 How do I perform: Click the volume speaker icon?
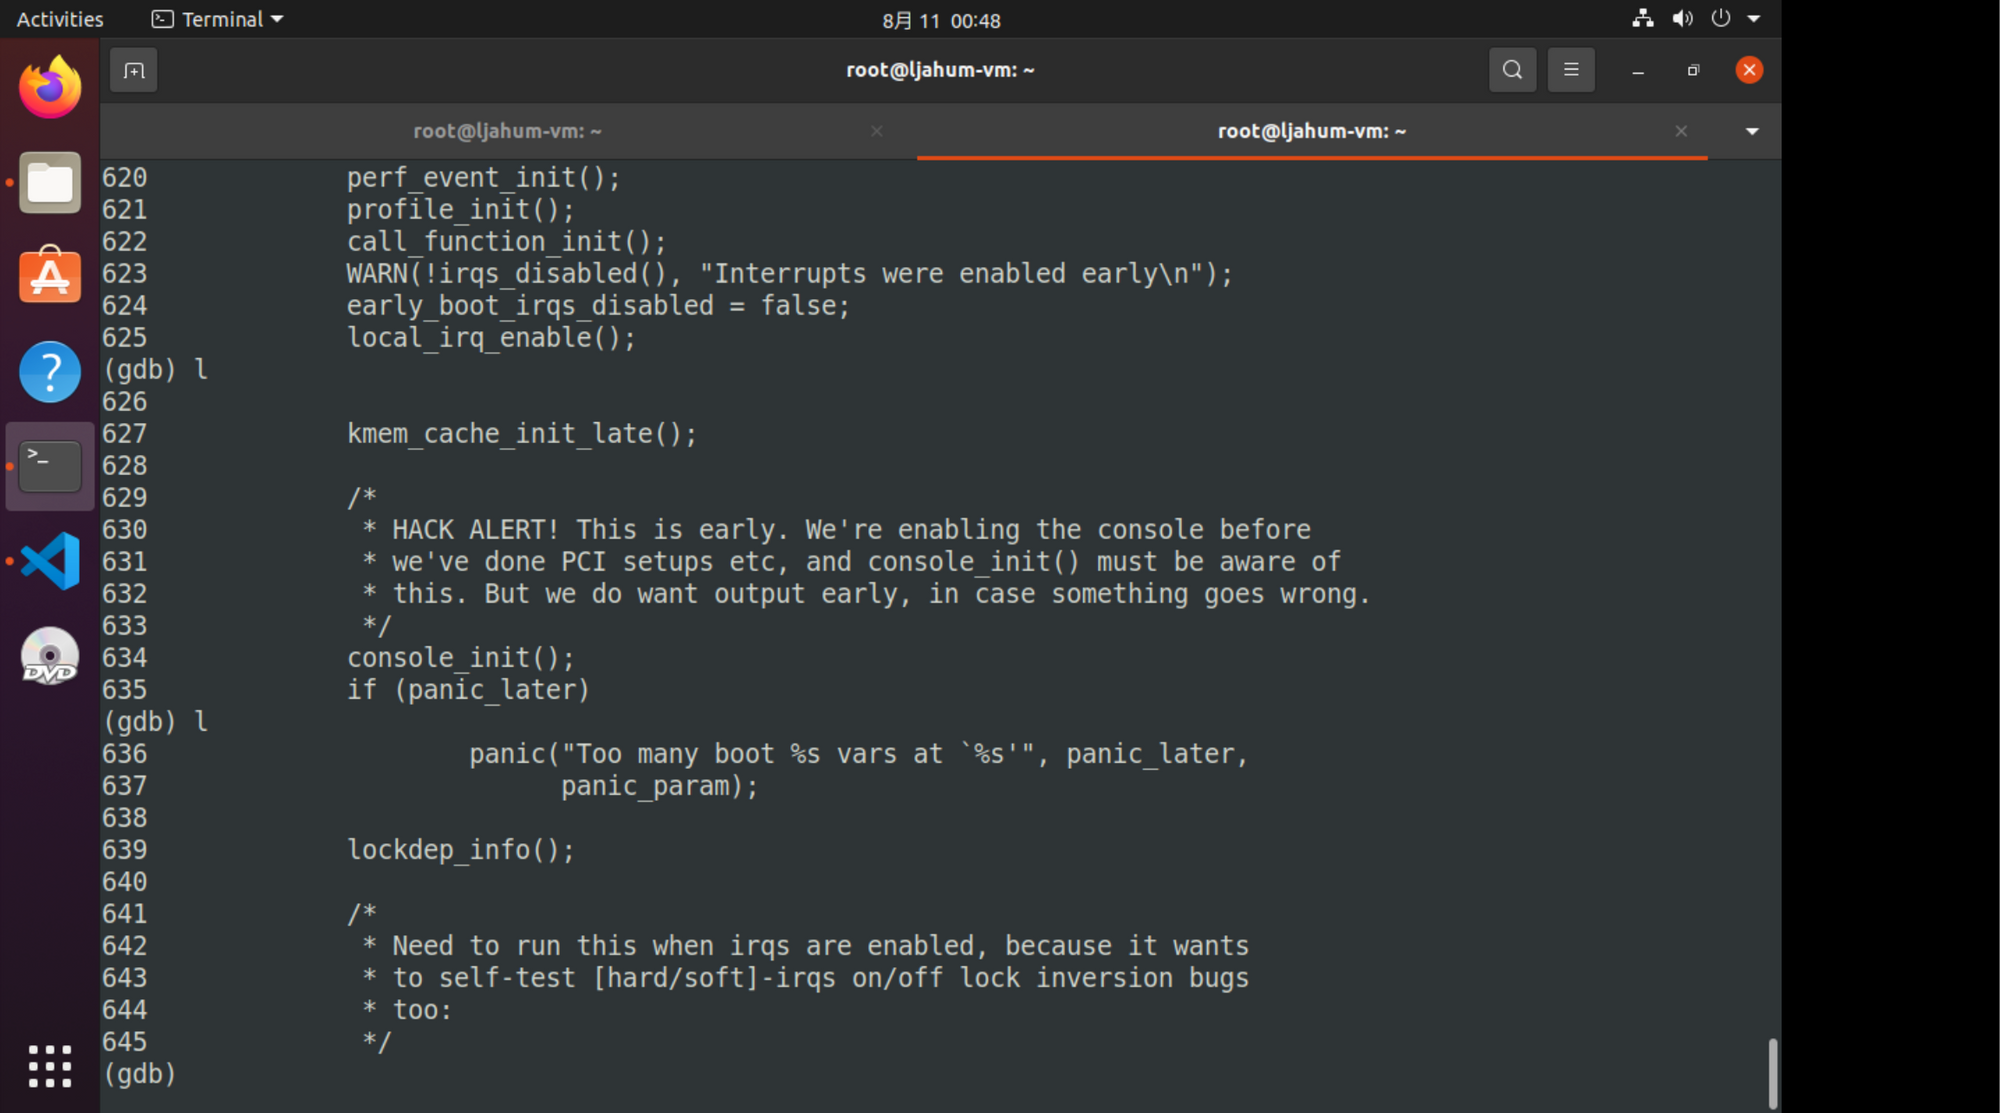click(1682, 19)
